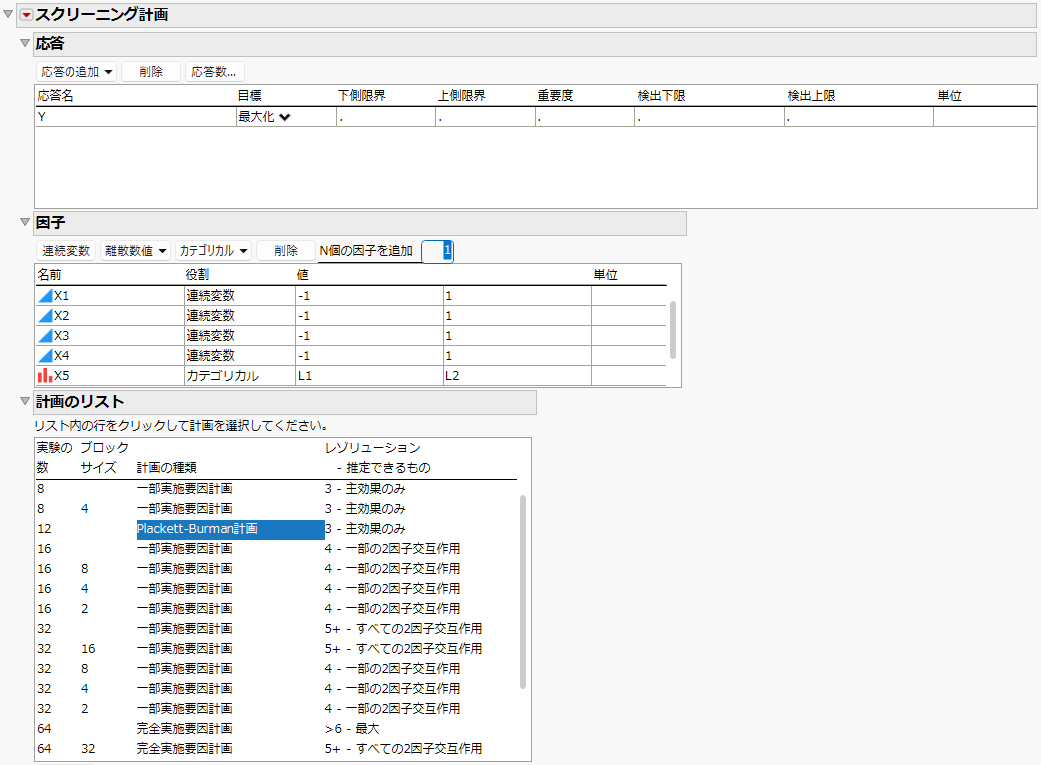Click the blue continuous icon for X1
Image resolution: width=1041 pixels, height=765 pixels.
tap(45, 296)
